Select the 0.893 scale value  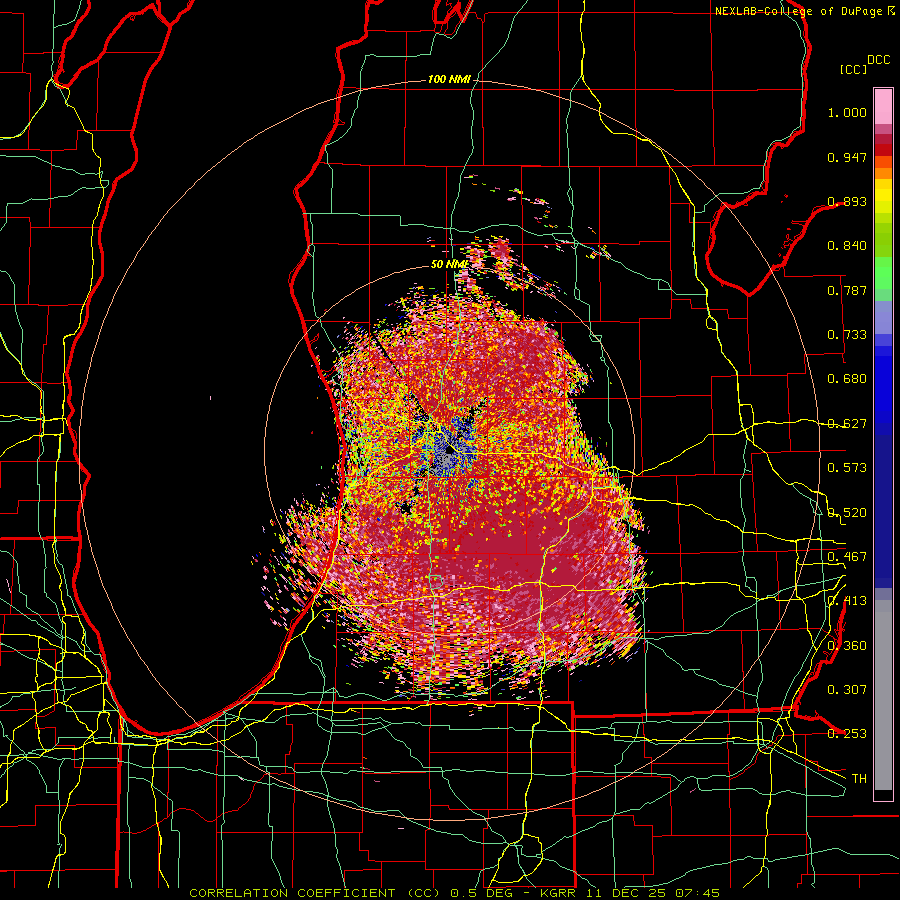pos(847,201)
